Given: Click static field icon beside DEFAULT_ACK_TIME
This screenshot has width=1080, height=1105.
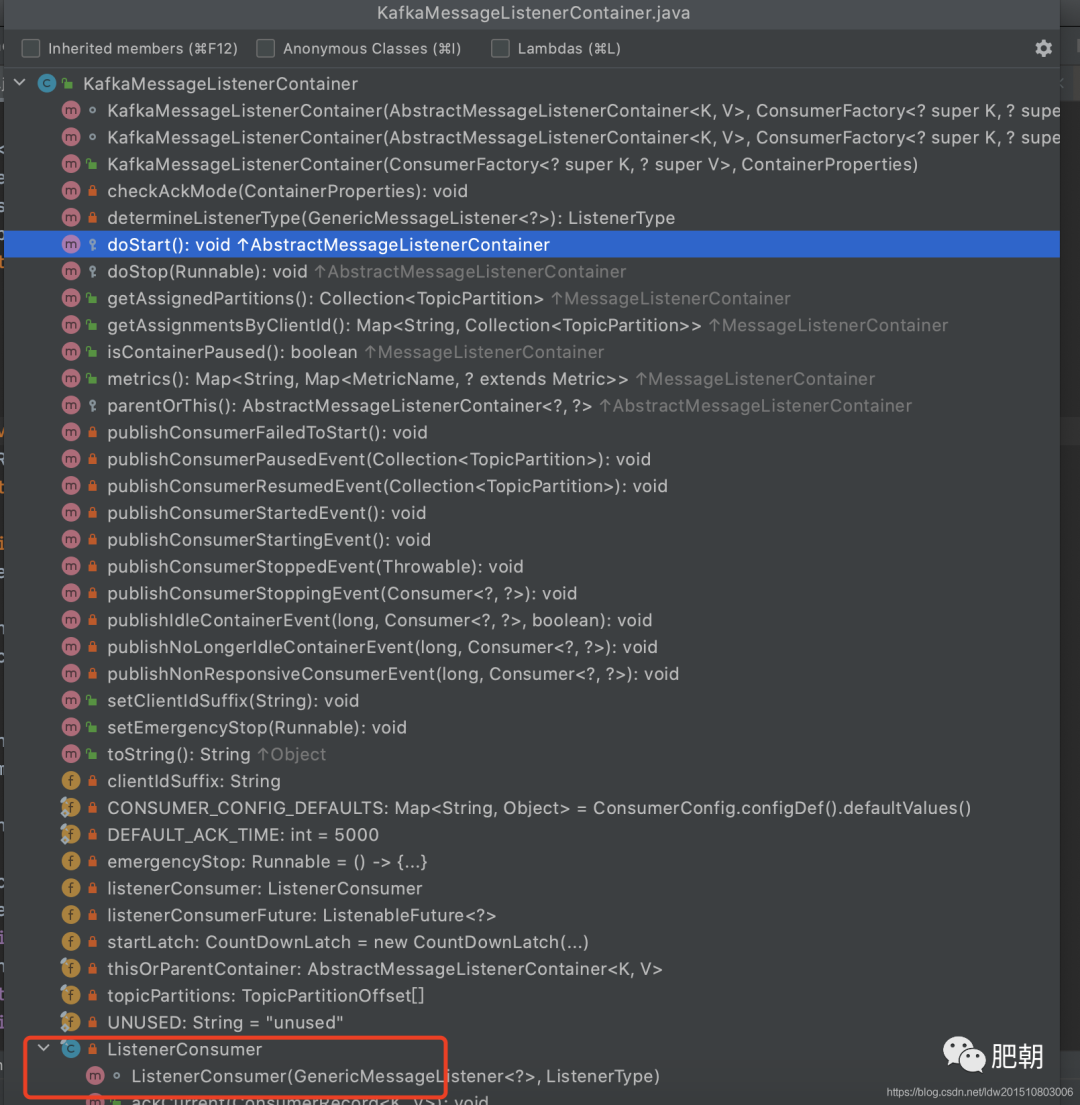Looking at the screenshot, I should [71, 834].
